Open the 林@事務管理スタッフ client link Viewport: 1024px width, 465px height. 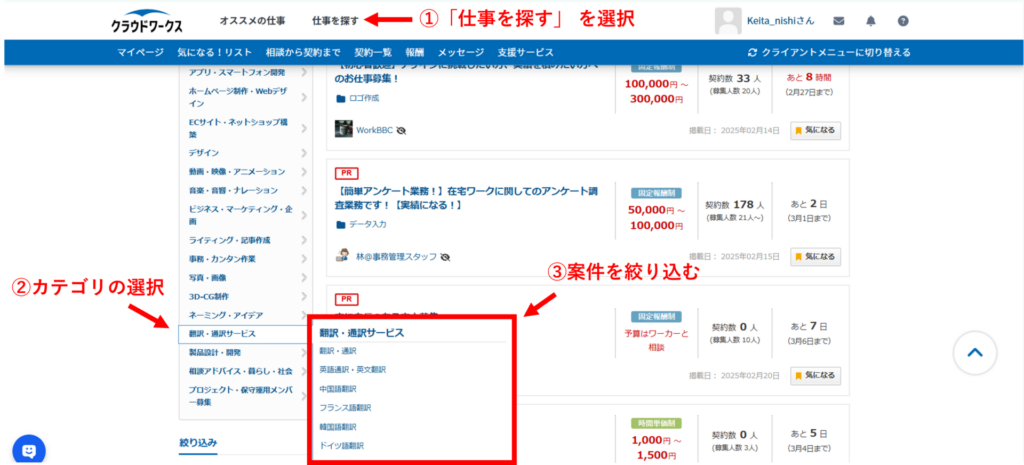coord(396,257)
